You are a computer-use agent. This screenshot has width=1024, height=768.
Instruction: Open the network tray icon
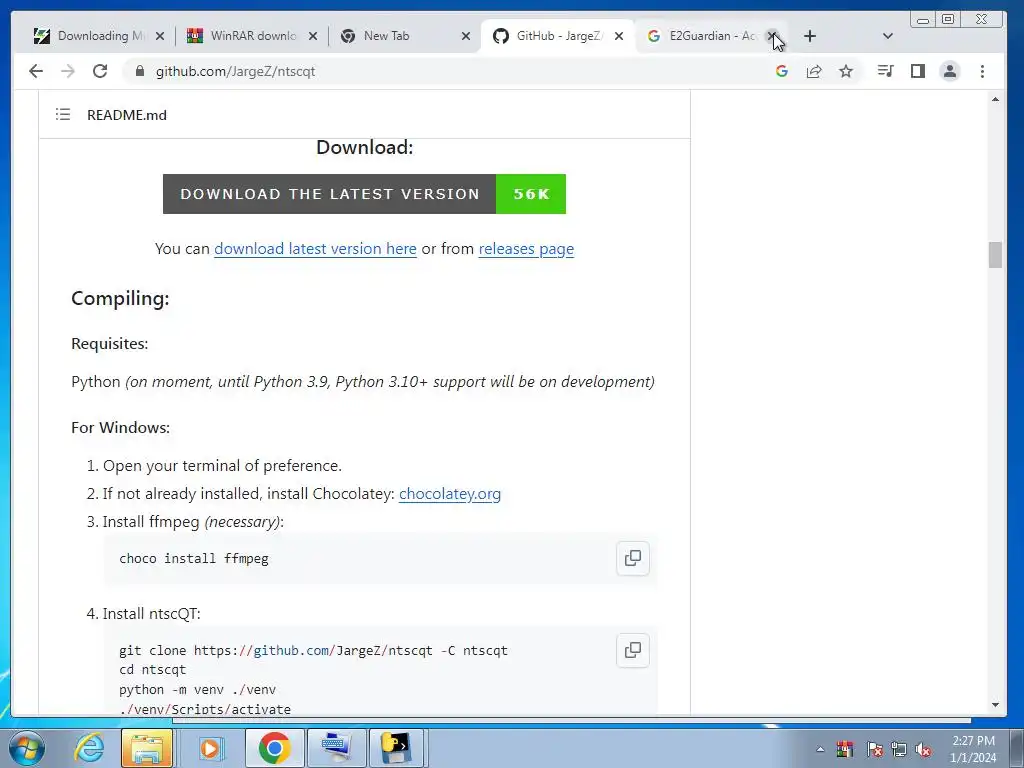[899, 749]
